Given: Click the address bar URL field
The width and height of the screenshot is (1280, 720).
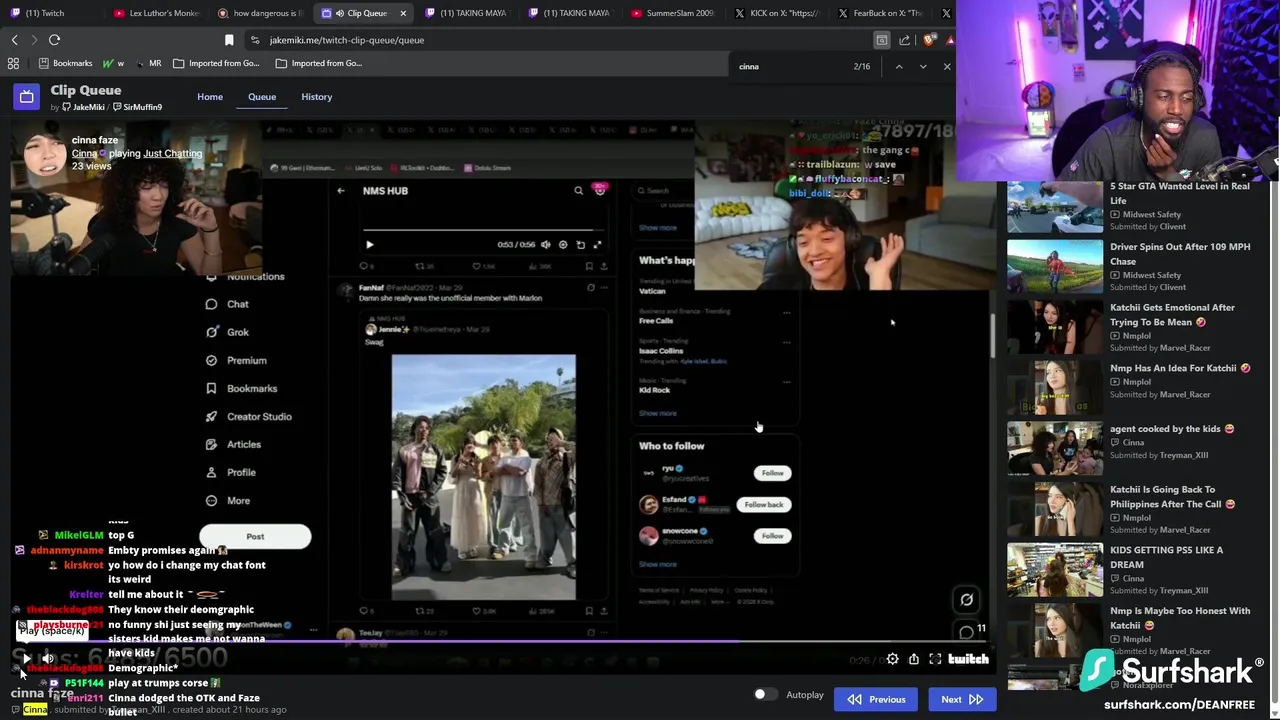Looking at the screenshot, I should (x=560, y=40).
